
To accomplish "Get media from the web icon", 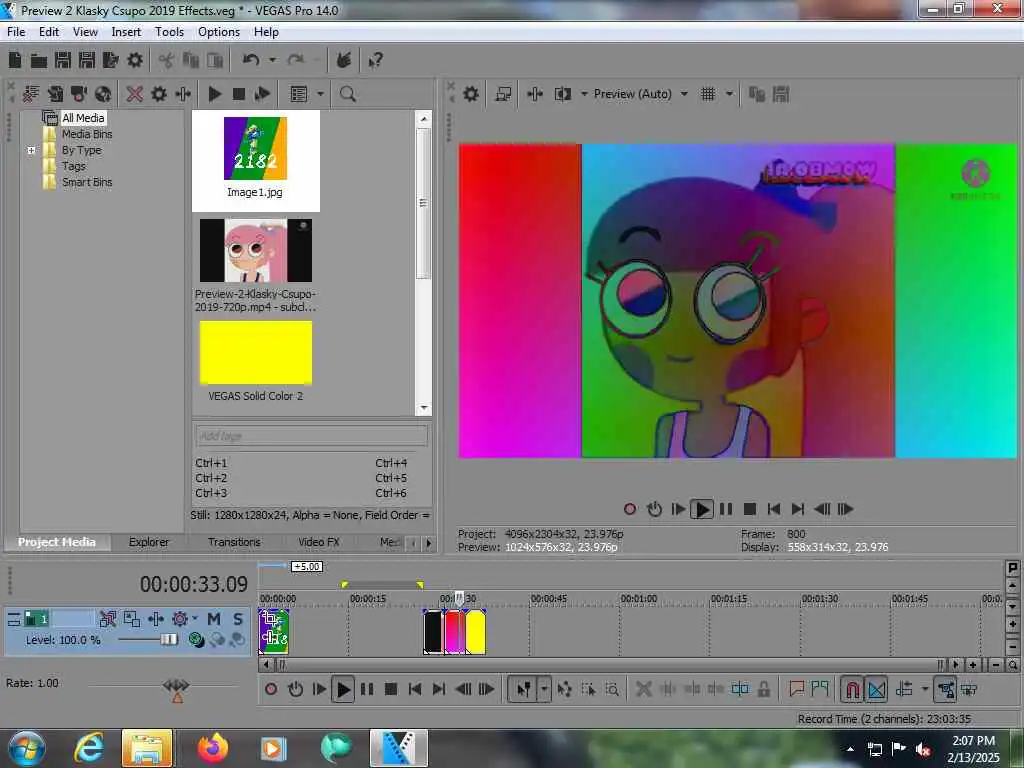I will [x=103, y=94].
